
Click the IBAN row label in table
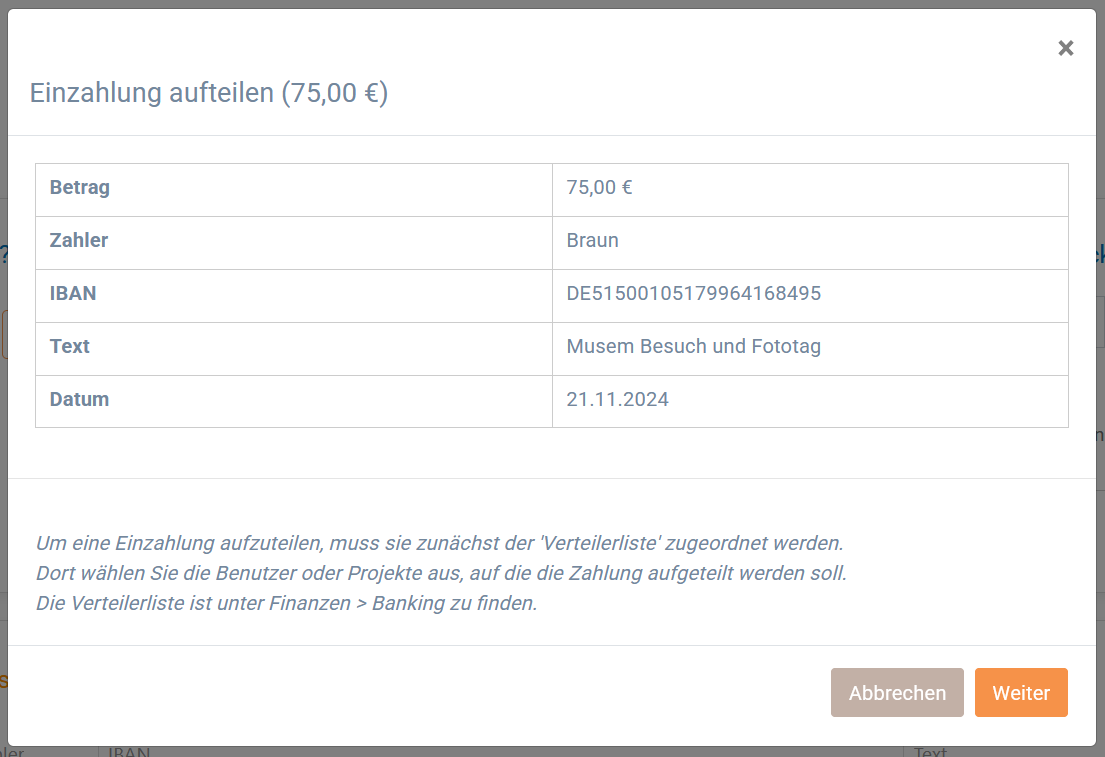[73, 293]
